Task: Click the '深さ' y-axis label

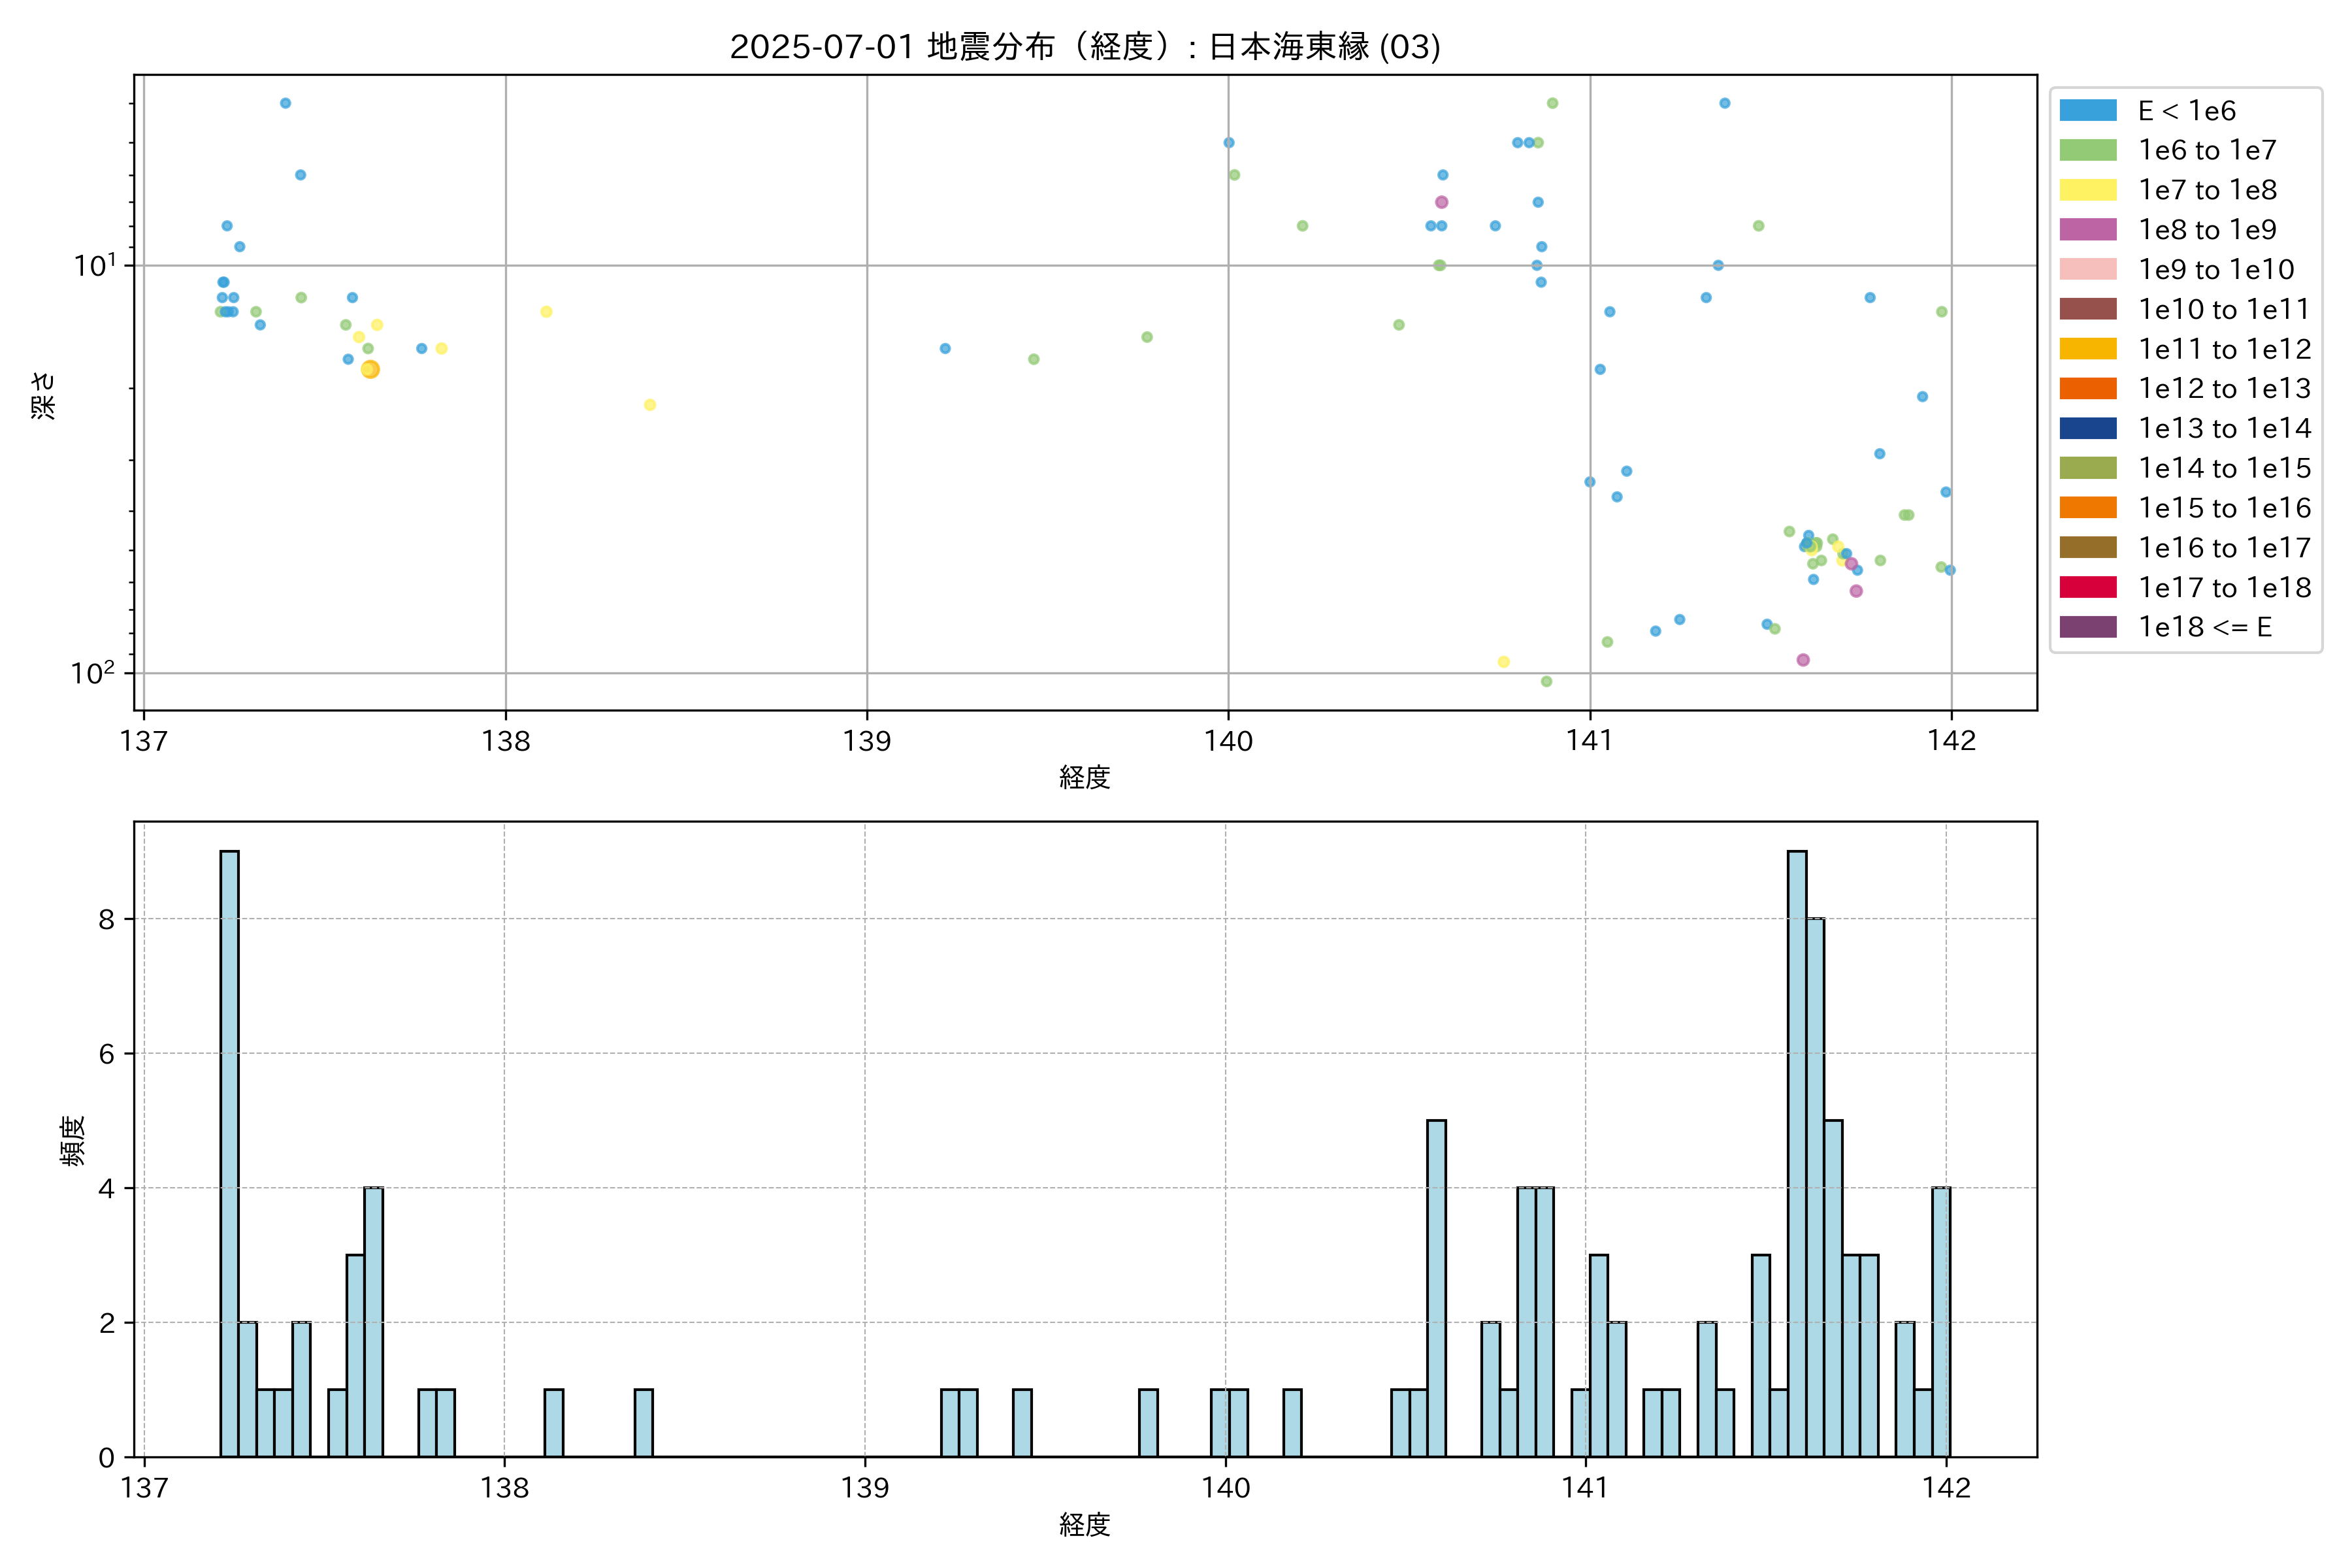Action: [x=43, y=395]
